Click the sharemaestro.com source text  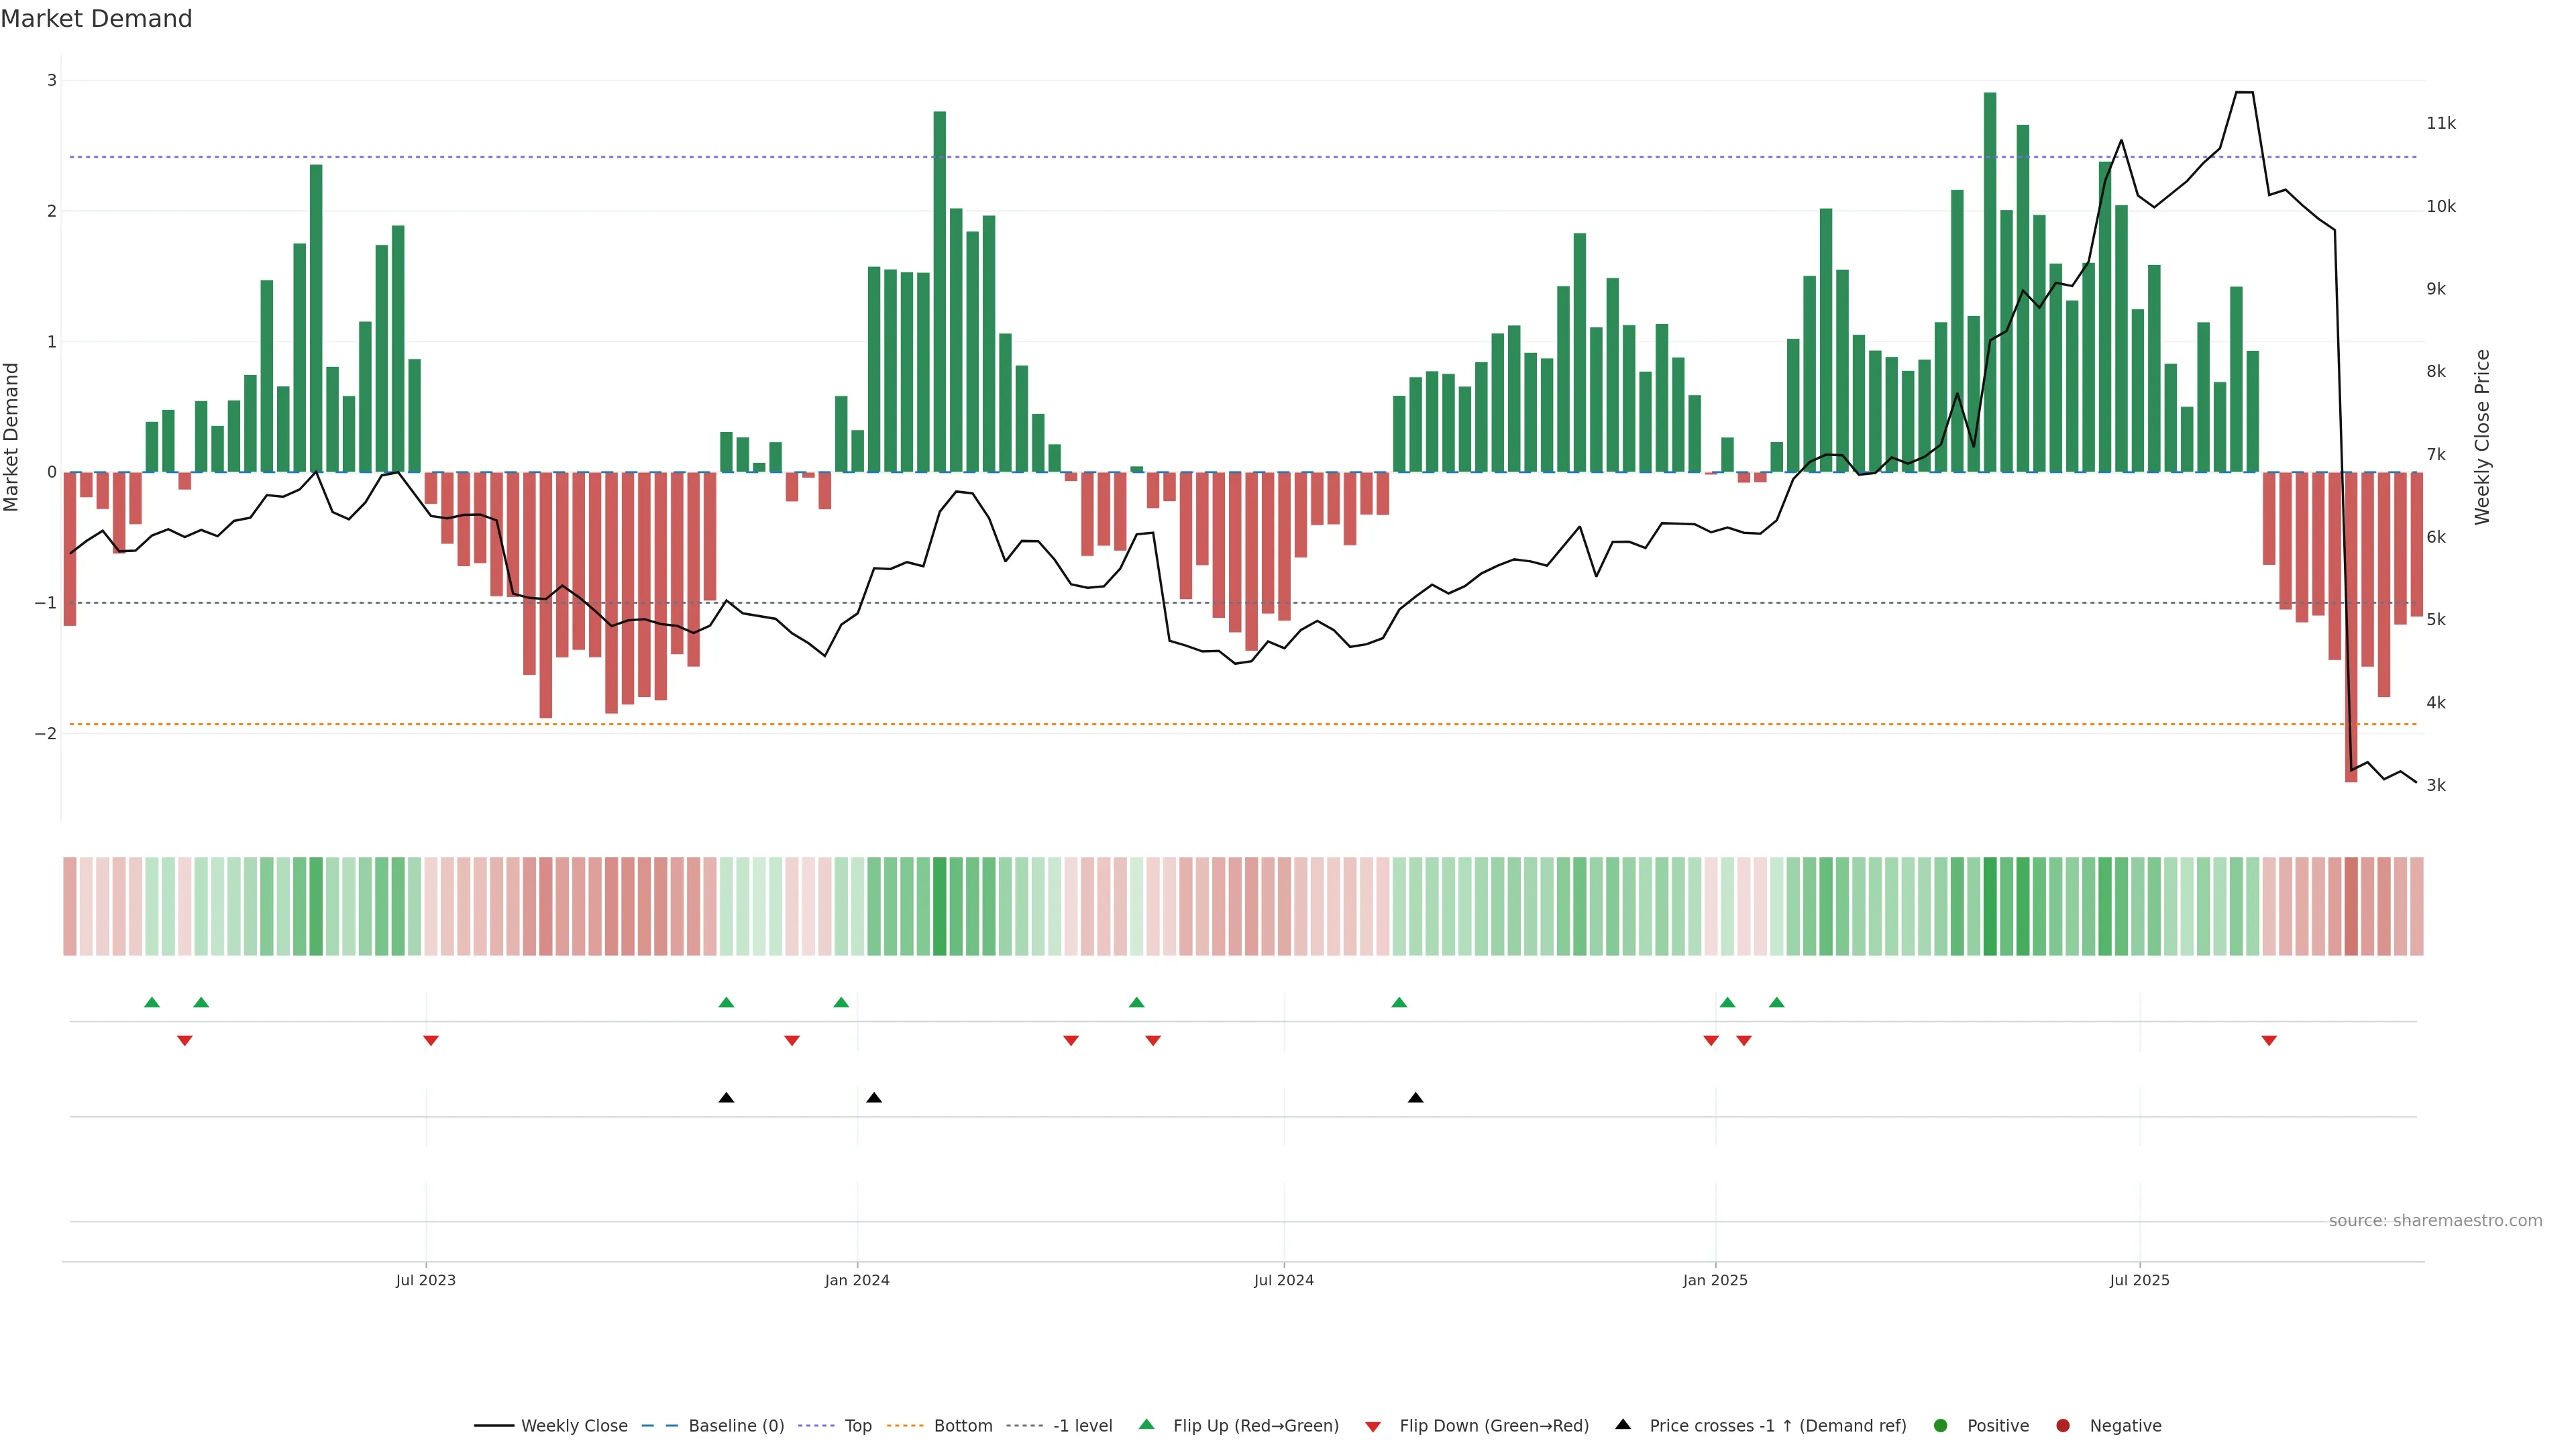(x=2435, y=1221)
